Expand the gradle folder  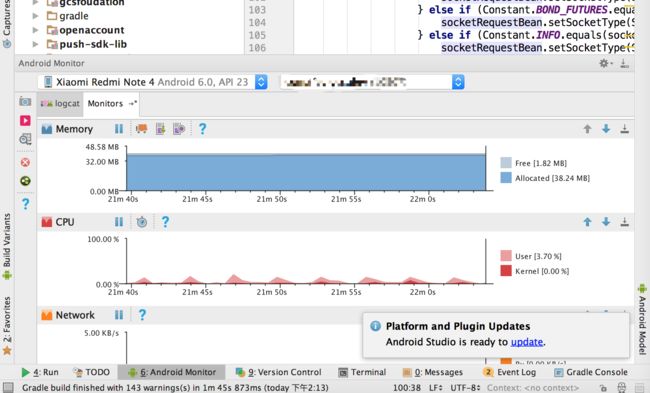tap(36, 16)
